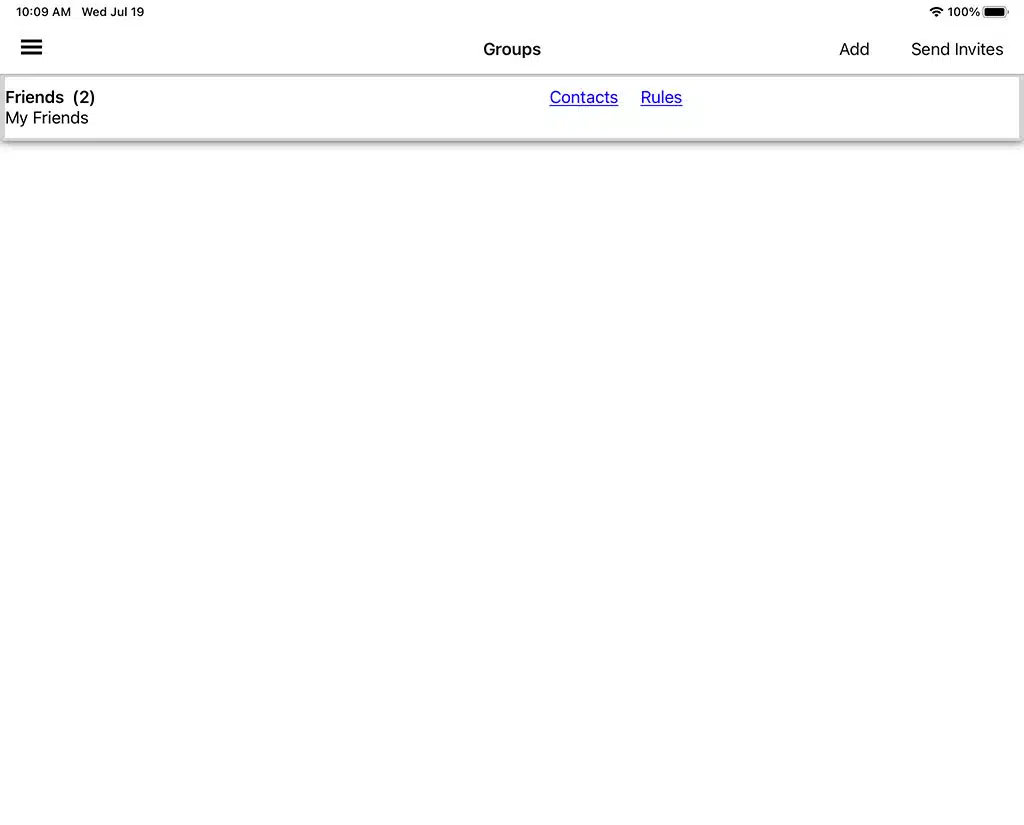
Task: Tap the Groups page title
Action: click(x=512, y=49)
